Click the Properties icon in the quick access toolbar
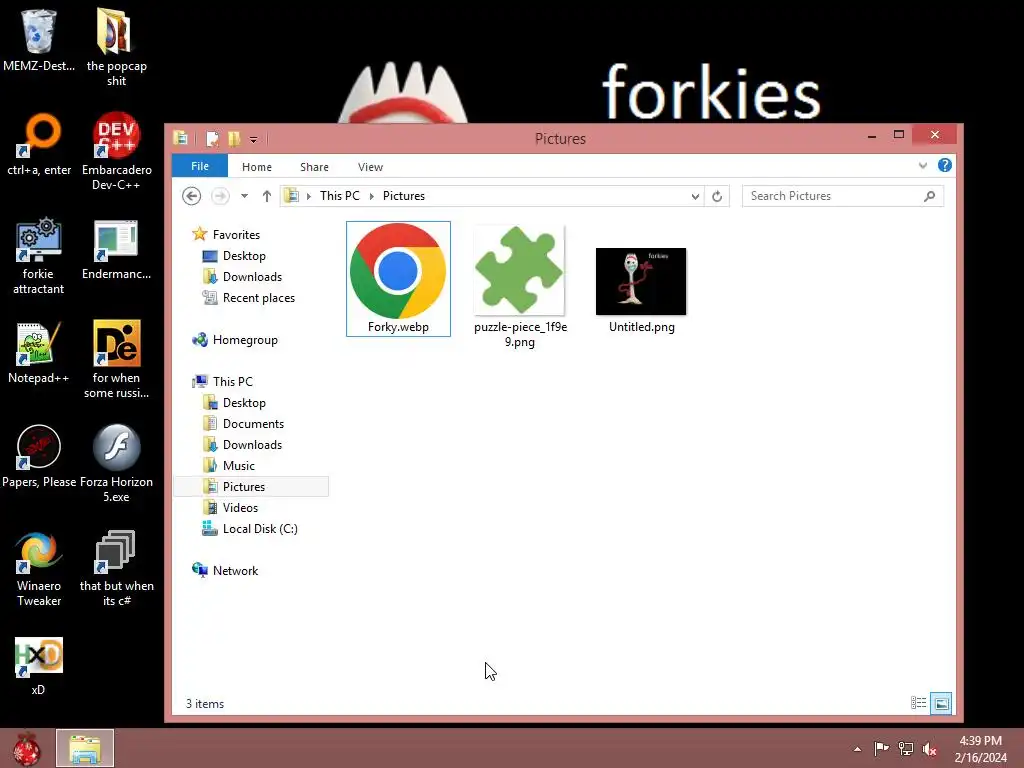Image resolution: width=1024 pixels, height=768 pixels. coord(212,138)
